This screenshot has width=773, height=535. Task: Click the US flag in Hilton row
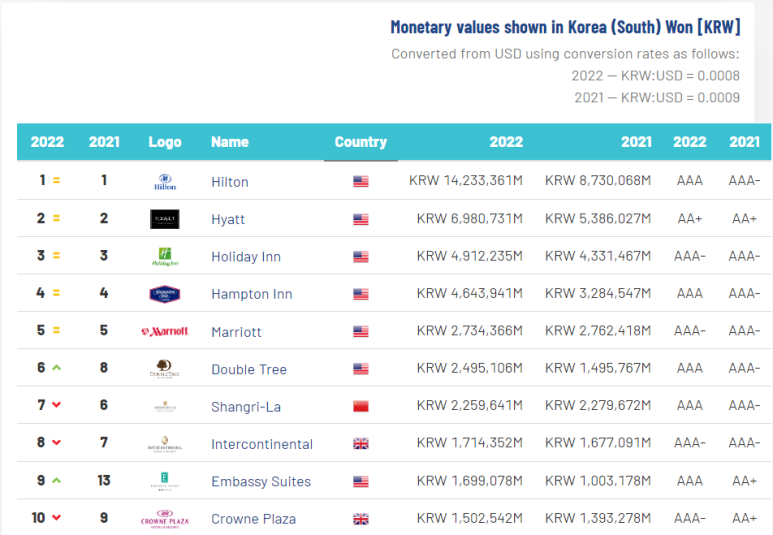coord(361,181)
